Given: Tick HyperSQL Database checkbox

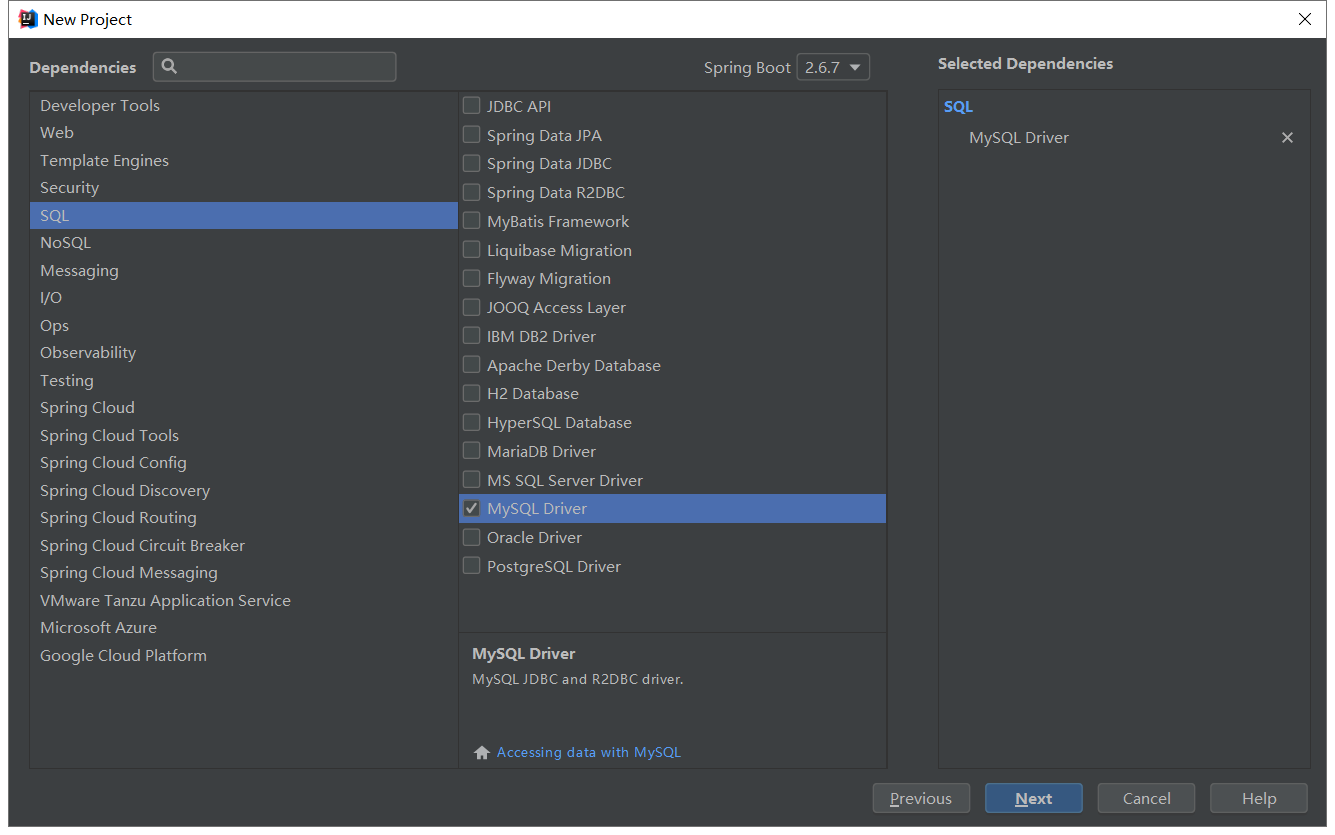Looking at the screenshot, I should pos(471,422).
